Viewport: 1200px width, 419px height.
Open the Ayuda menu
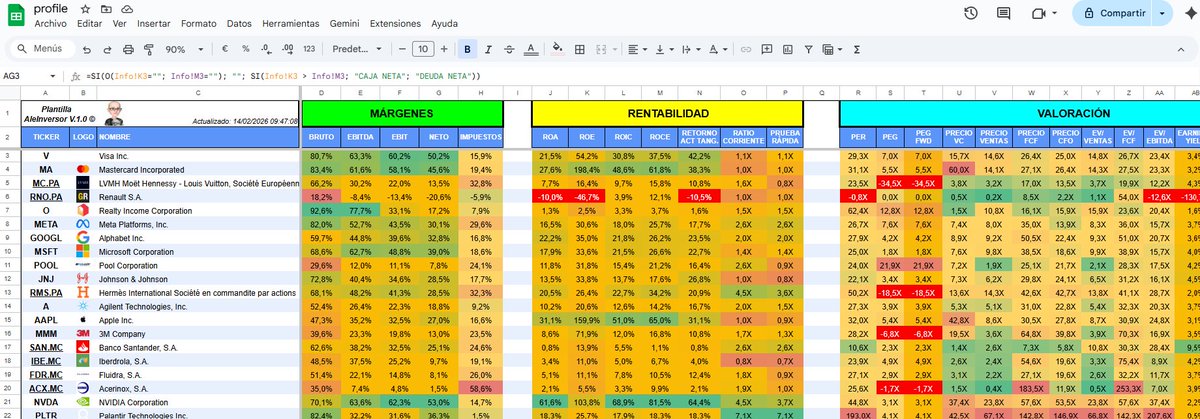tap(444, 22)
